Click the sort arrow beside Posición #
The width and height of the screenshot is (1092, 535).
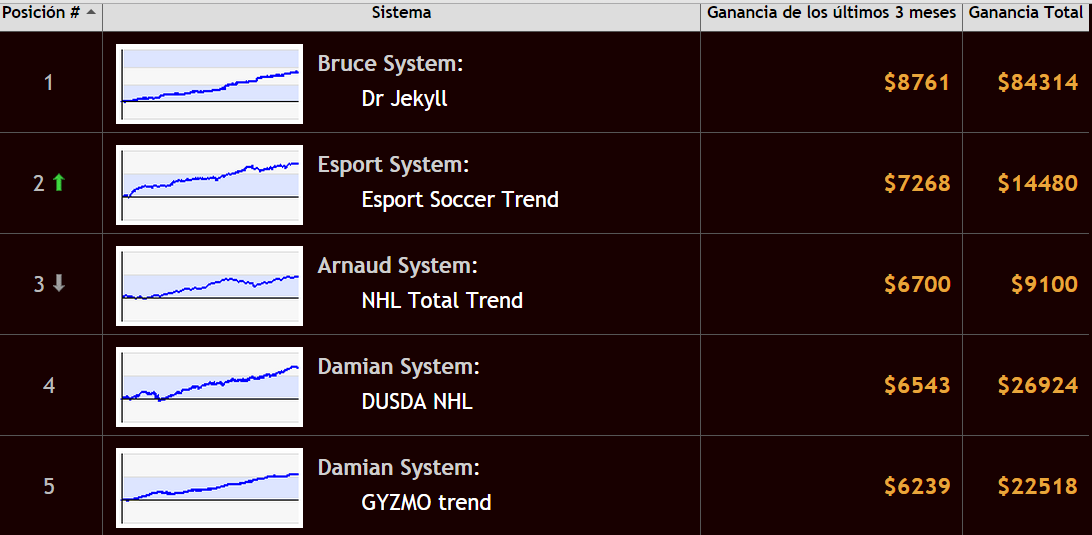click(x=91, y=13)
